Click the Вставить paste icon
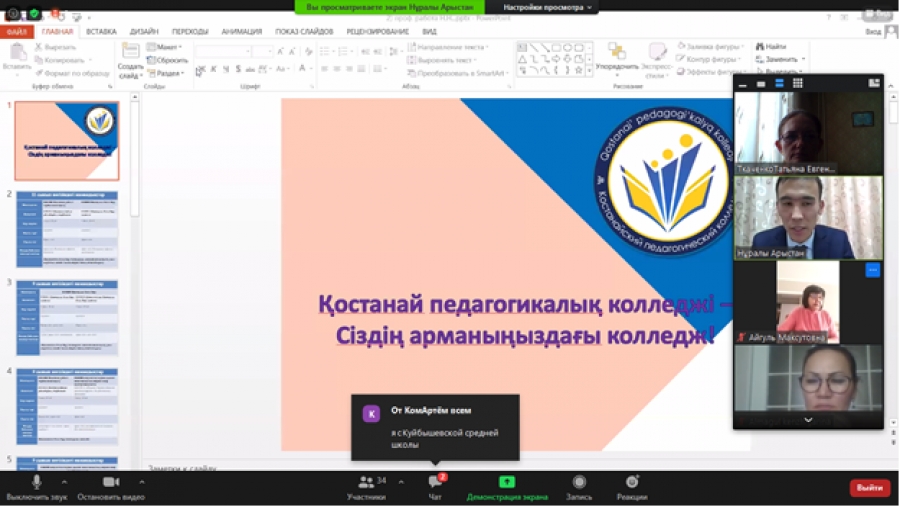Viewport: 900px width, 507px height. pyautogui.click(x=17, y=53)
